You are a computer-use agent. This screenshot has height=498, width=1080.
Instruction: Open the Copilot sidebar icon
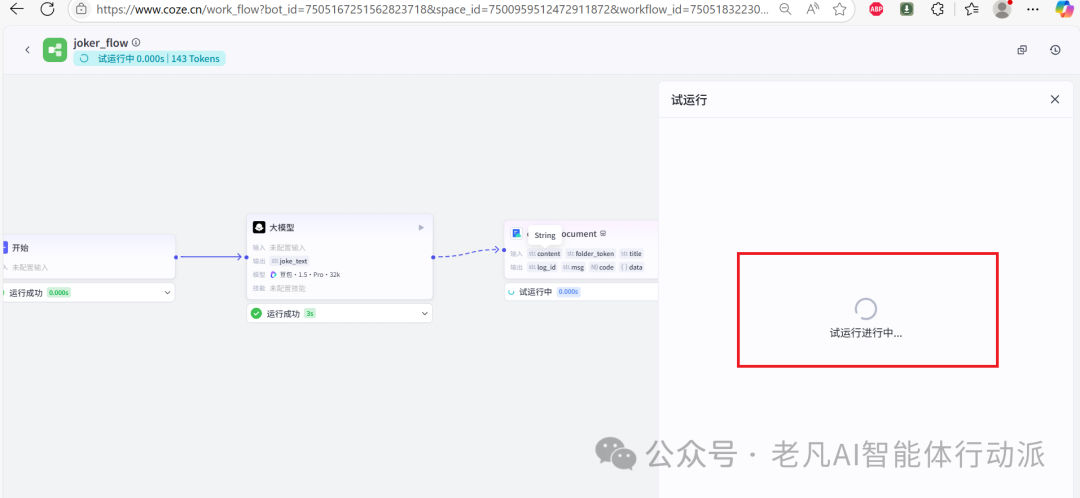[x=1064, y=9]
